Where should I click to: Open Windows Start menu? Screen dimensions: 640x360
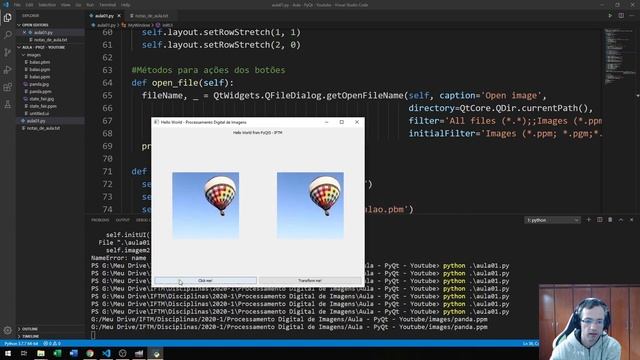(x=8, y=353)
